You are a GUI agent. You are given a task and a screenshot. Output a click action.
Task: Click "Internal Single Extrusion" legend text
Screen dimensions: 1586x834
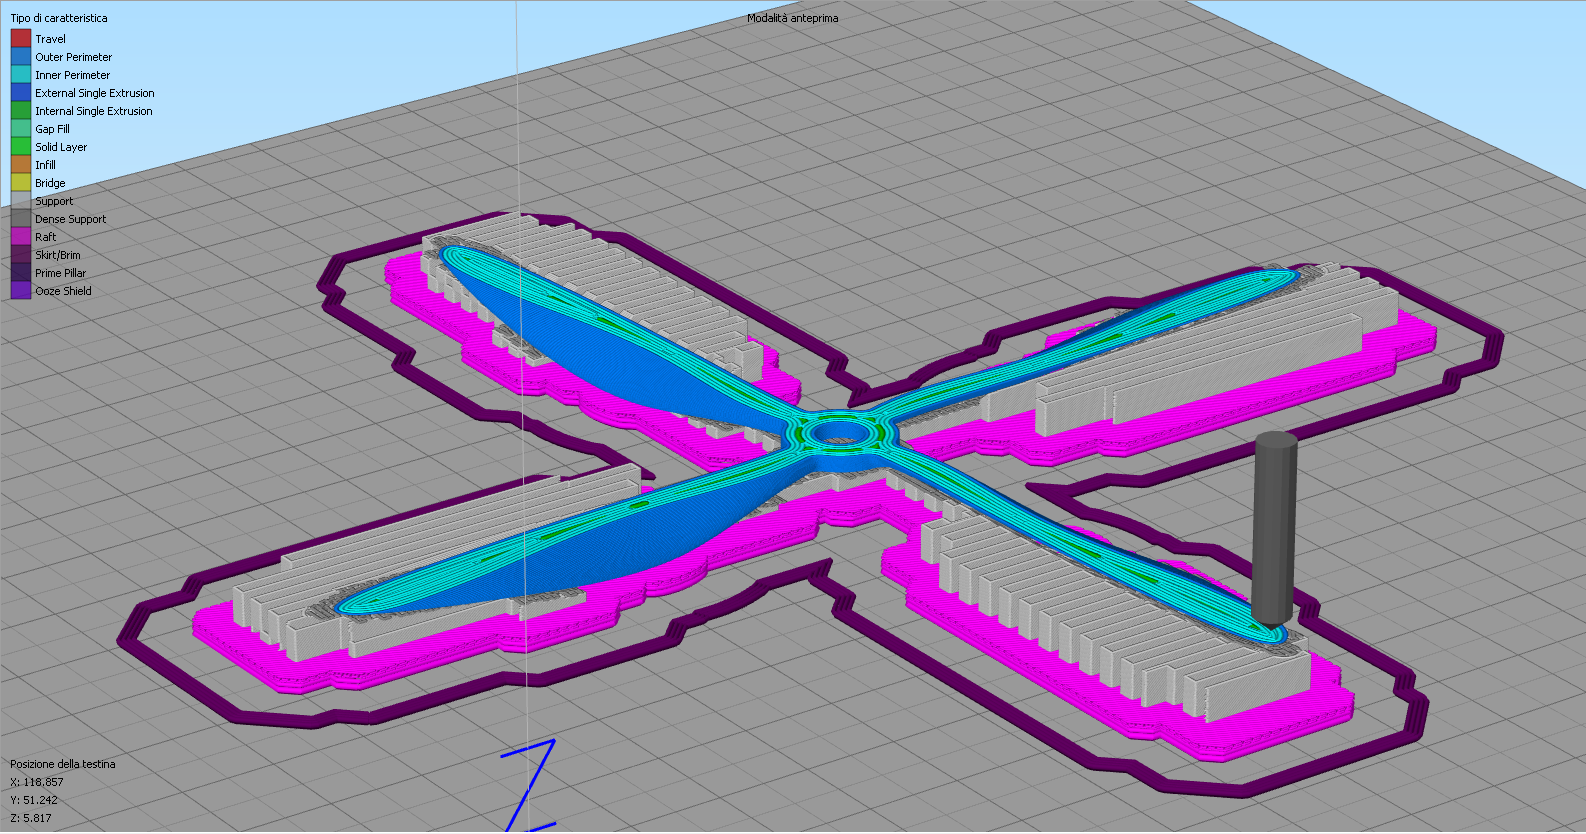[x=94, y=111]
